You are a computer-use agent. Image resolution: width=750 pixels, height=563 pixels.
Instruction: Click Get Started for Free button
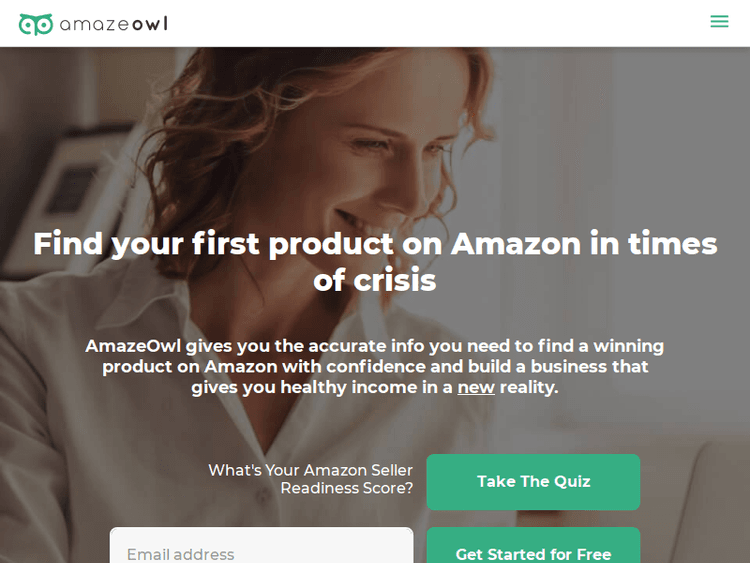click(x=533, y=548)
